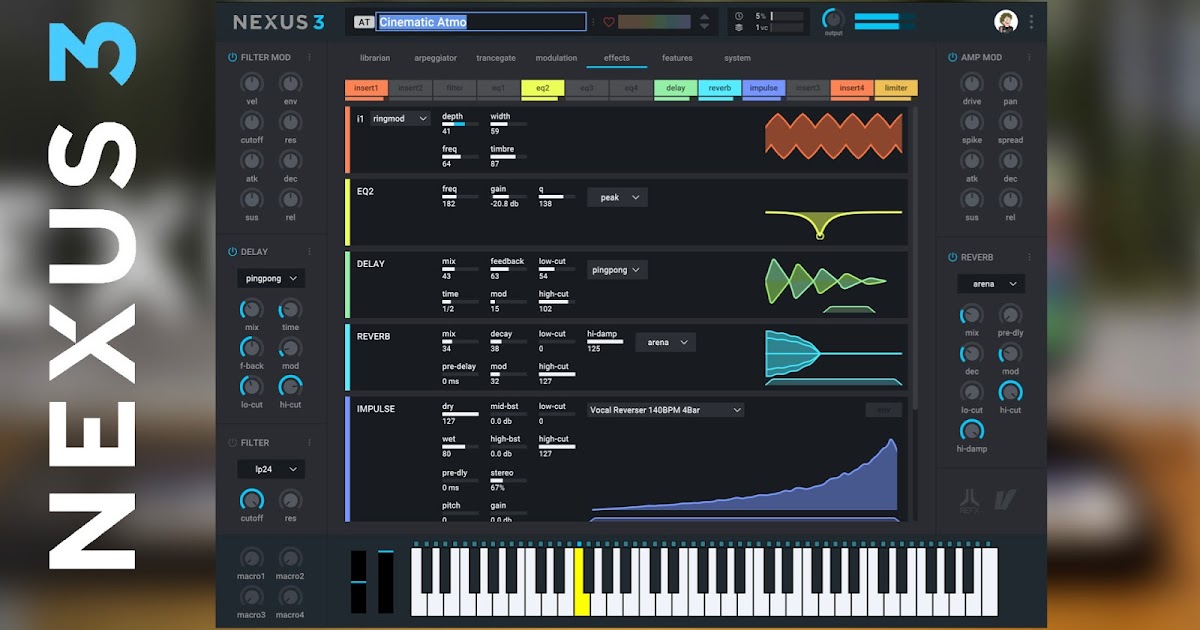Screen dimensions: 1200x630
Task: Open the pingpong dropdown in Delay row
Action: click(617, 270)
